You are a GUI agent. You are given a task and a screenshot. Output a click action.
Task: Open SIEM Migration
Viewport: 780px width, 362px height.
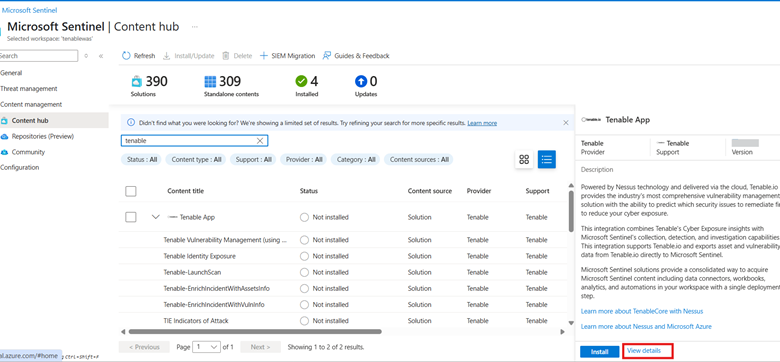click(288, 56)
